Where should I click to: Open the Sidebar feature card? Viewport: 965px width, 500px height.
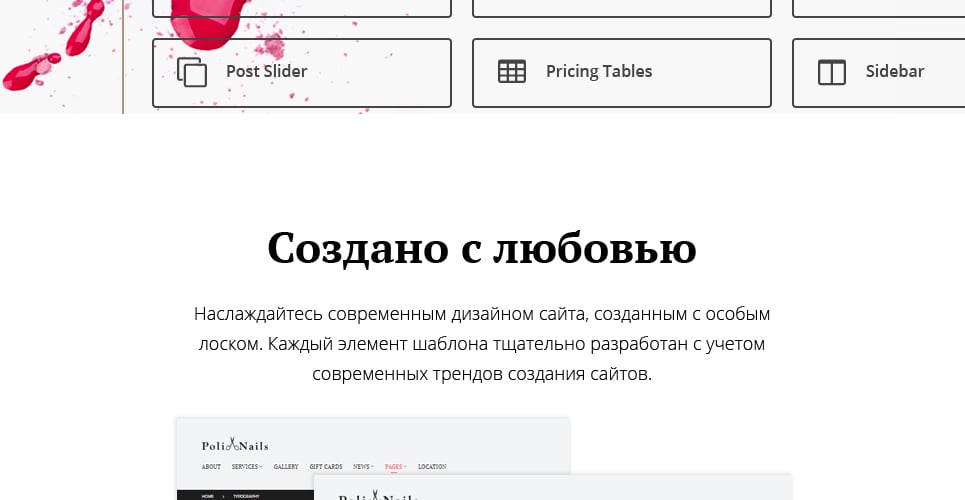point(879,73)
